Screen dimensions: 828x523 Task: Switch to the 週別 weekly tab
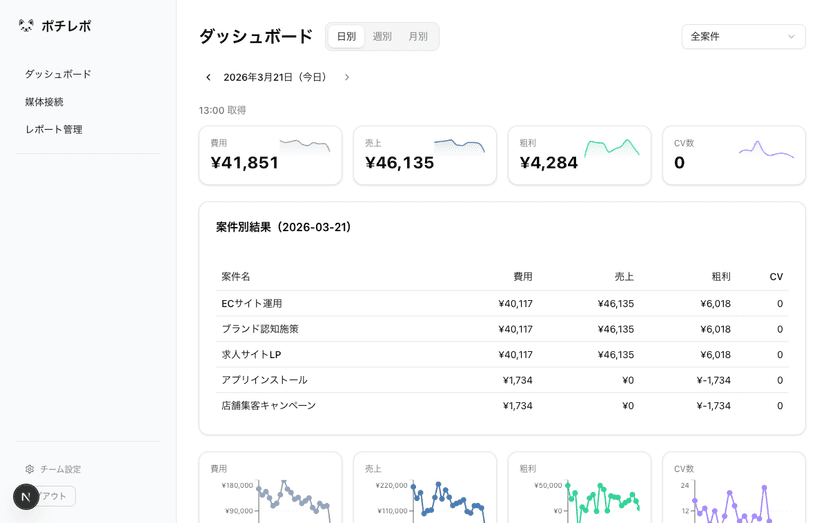point(382,36)
